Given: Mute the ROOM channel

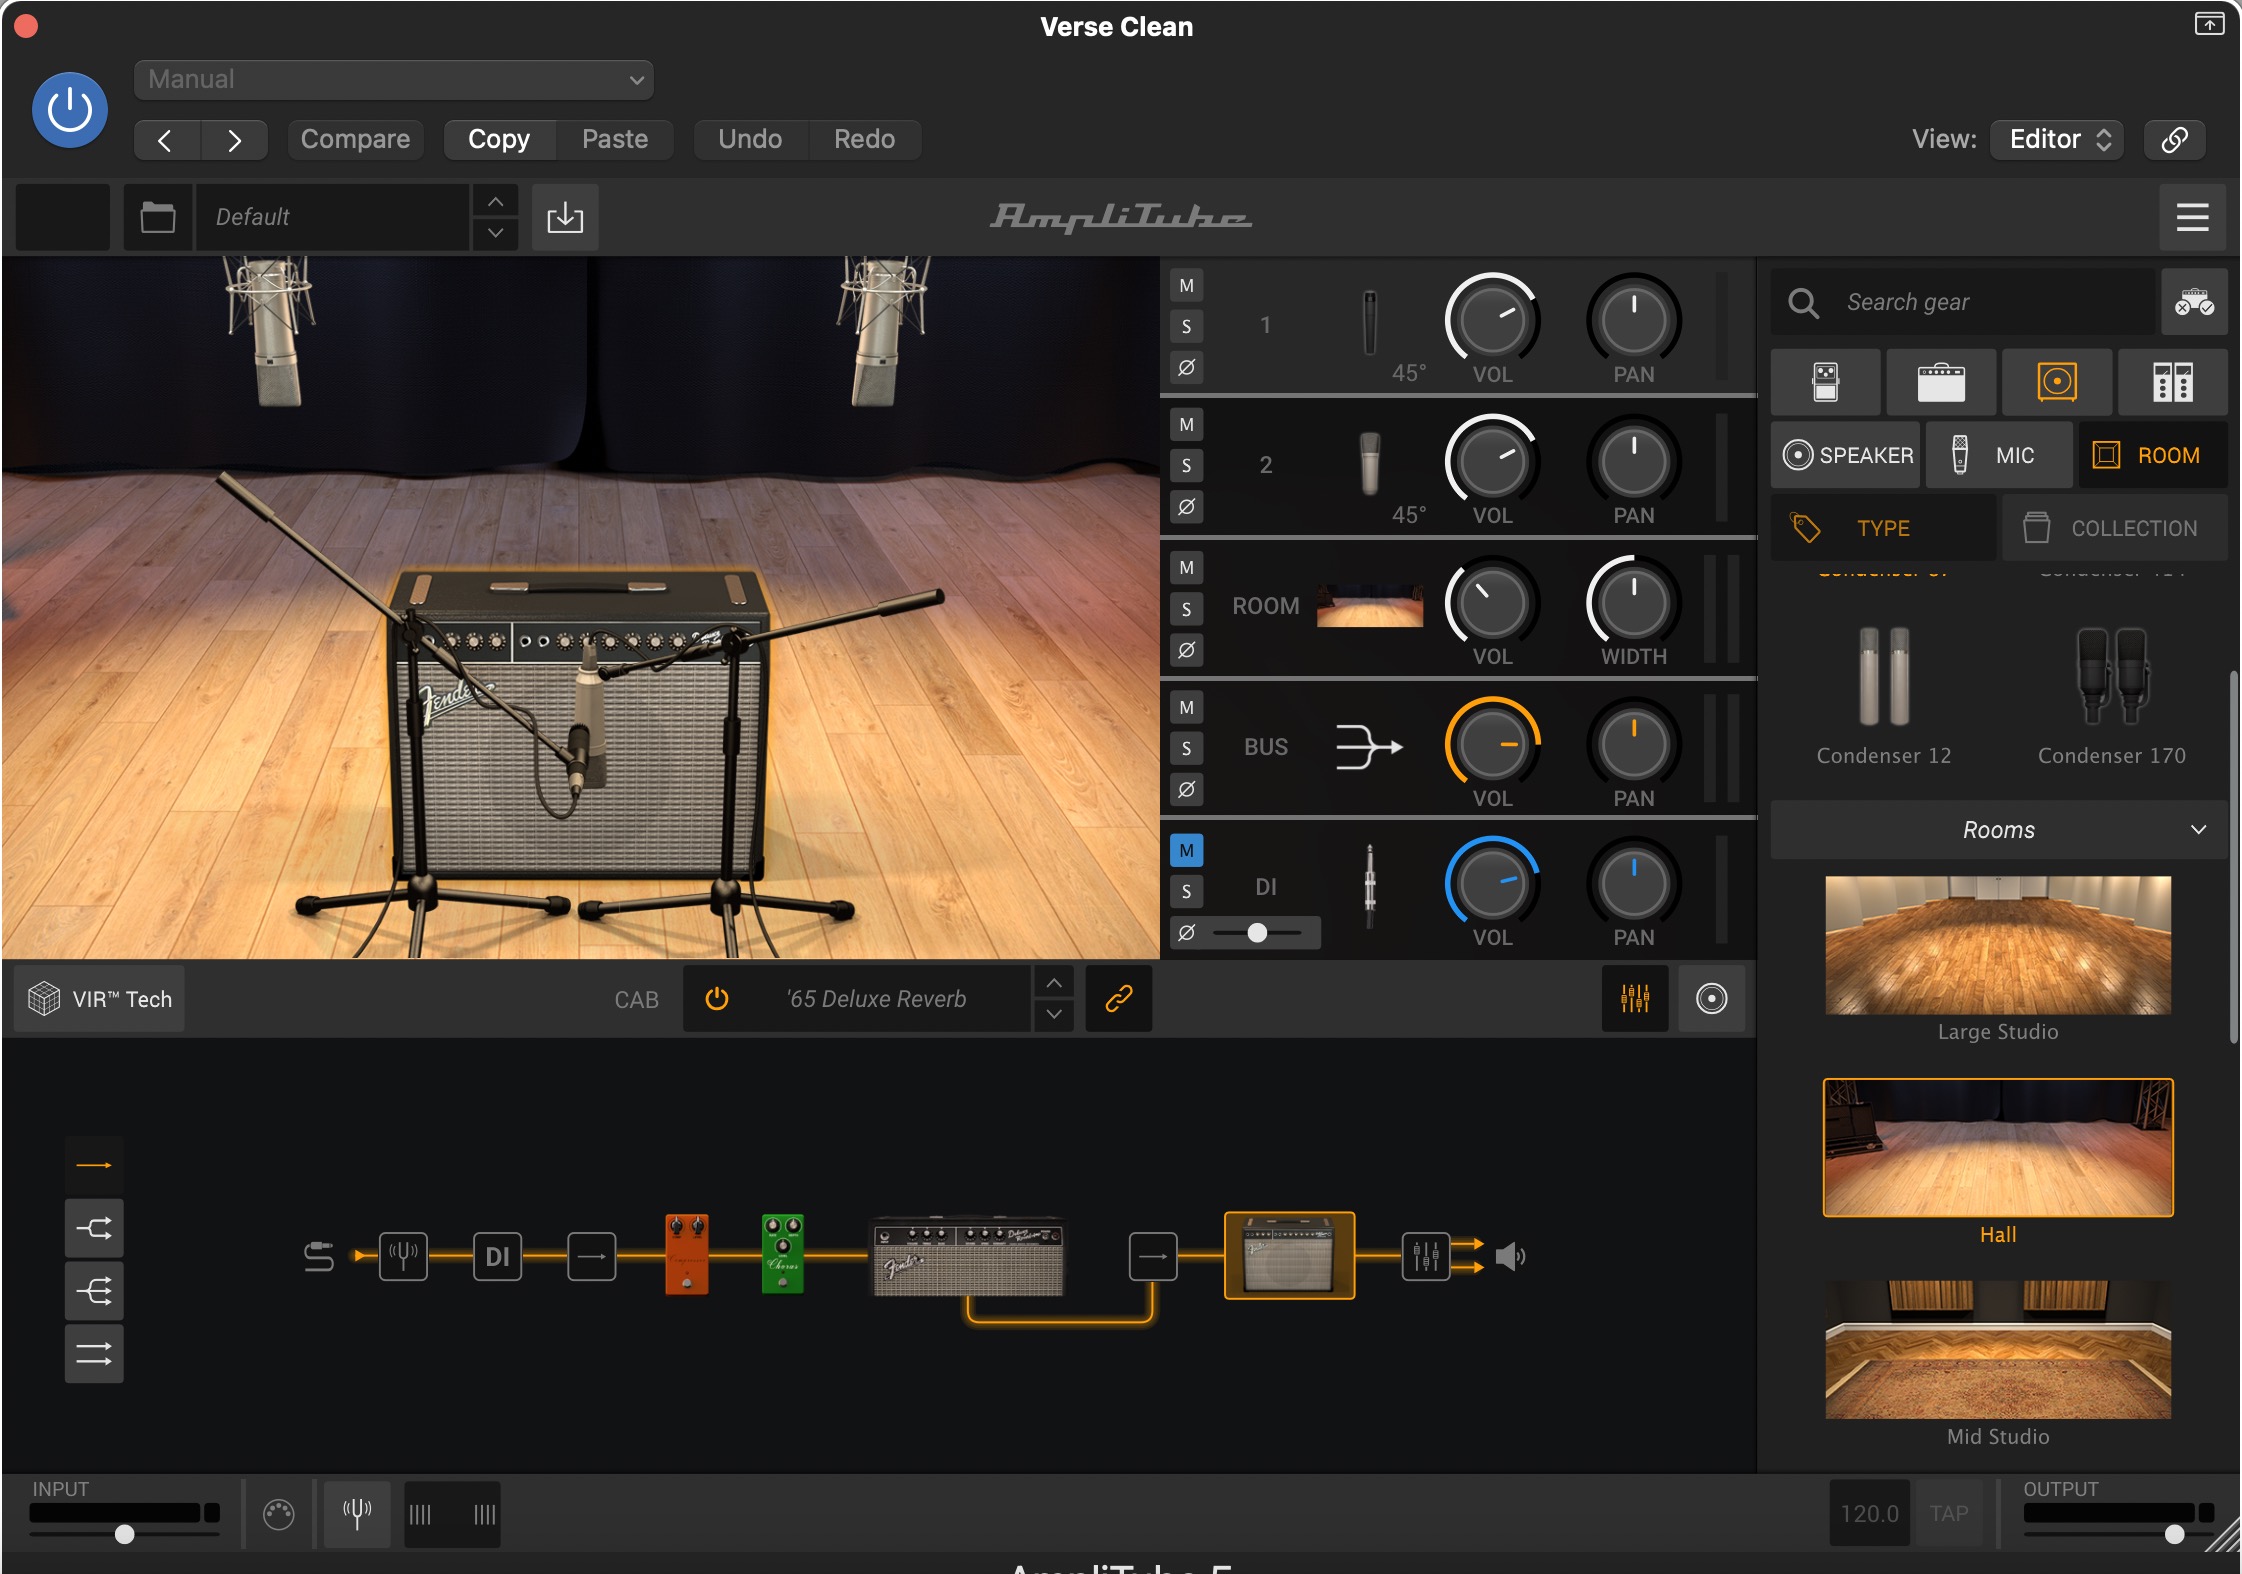Looking at the screenshot, I should pyautogui.click(x=1186, y=568).
